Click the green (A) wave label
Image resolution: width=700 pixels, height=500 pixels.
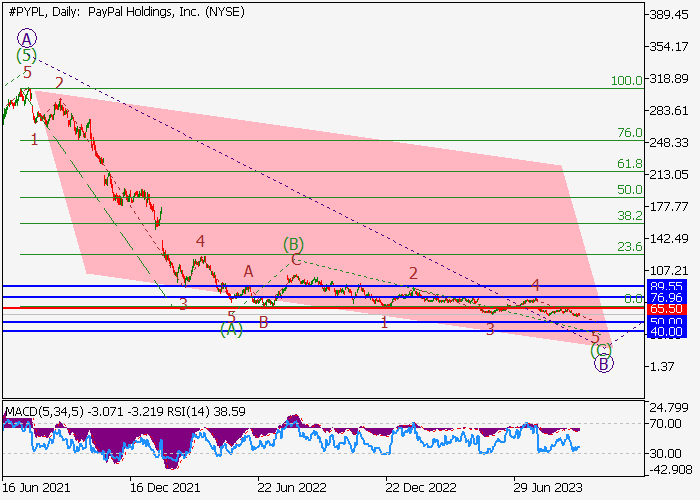point(232,329)
